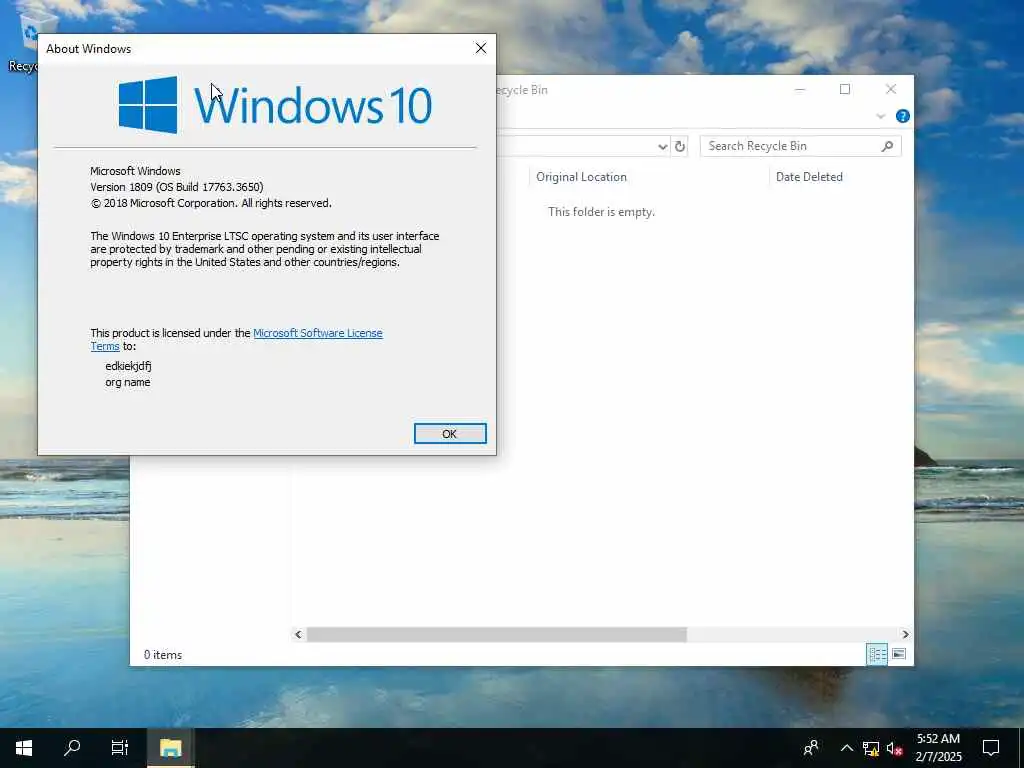
Task: Switch to large icons view in Recycle Bin
Action: pyautogui.click(x=899, y=654)
